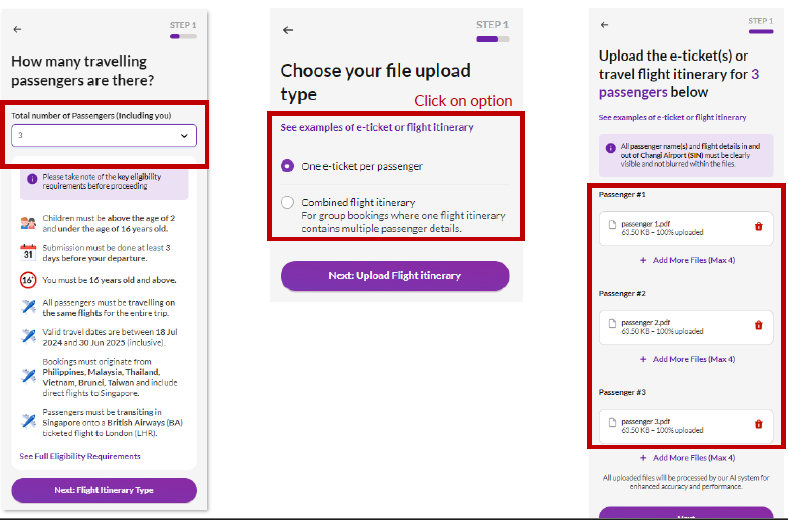
Task: Select Combined flight itinerary option
Action: click(288, 202)
